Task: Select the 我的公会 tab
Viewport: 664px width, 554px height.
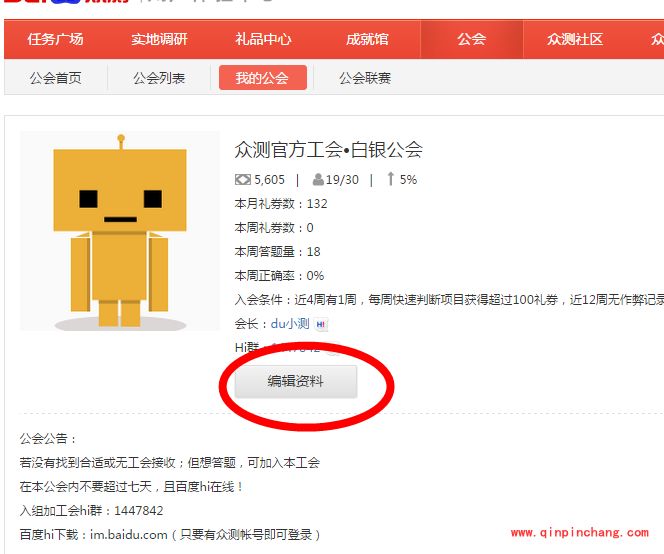Action: pyautogui.click(x=262, y=78)
